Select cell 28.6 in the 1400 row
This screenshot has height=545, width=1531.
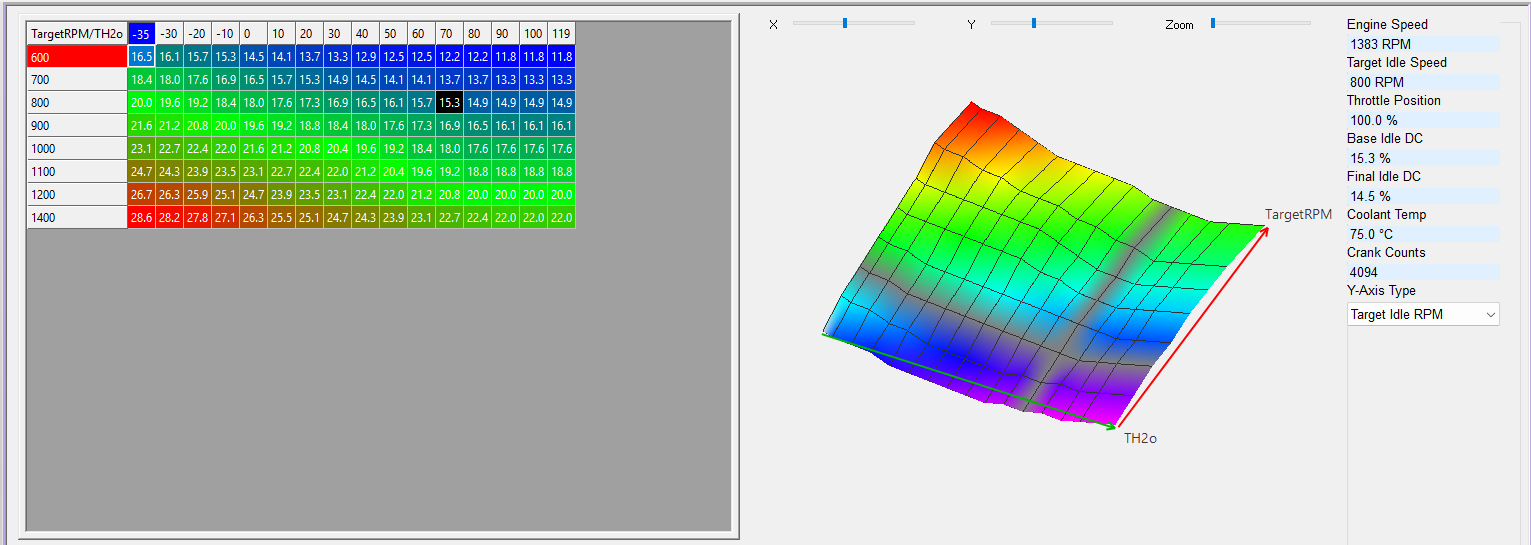tap(141, 217)
